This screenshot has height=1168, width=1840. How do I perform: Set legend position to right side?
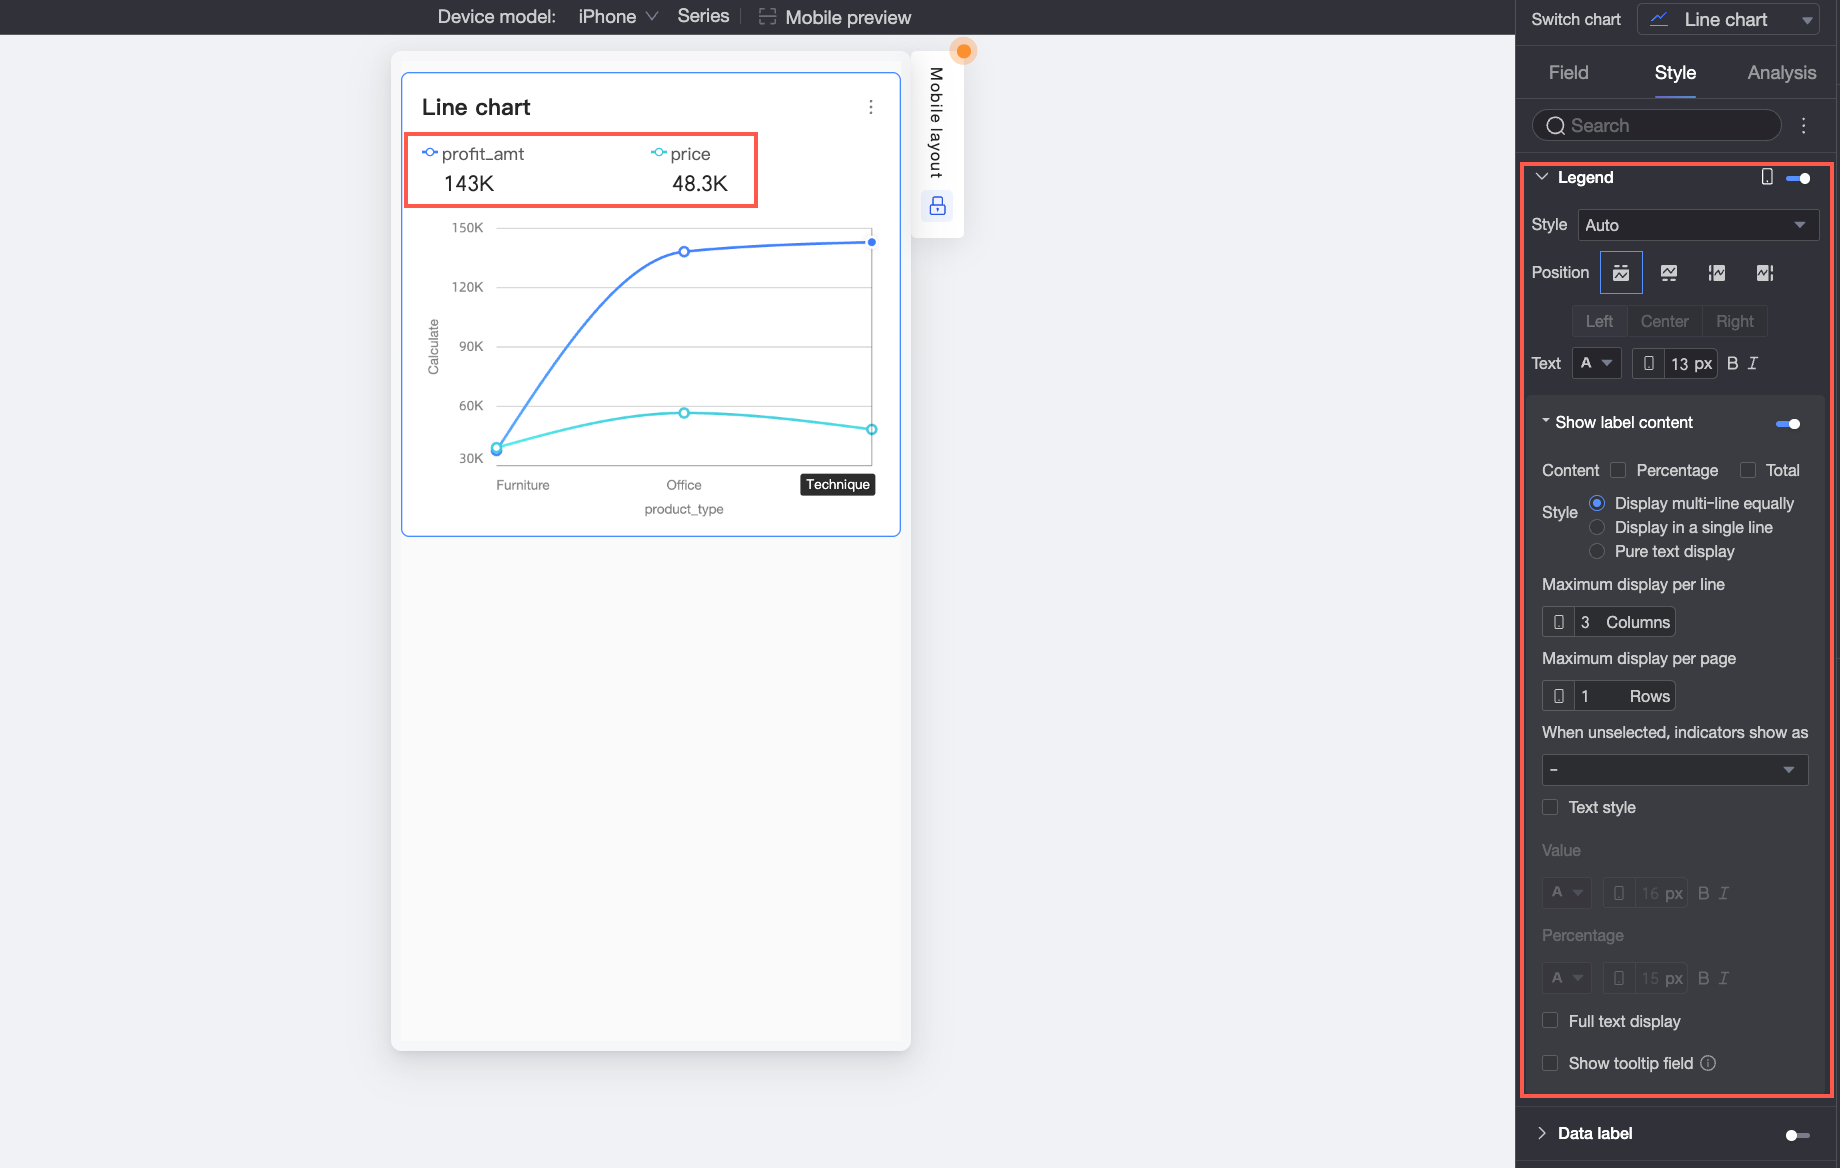point(1765,273)
